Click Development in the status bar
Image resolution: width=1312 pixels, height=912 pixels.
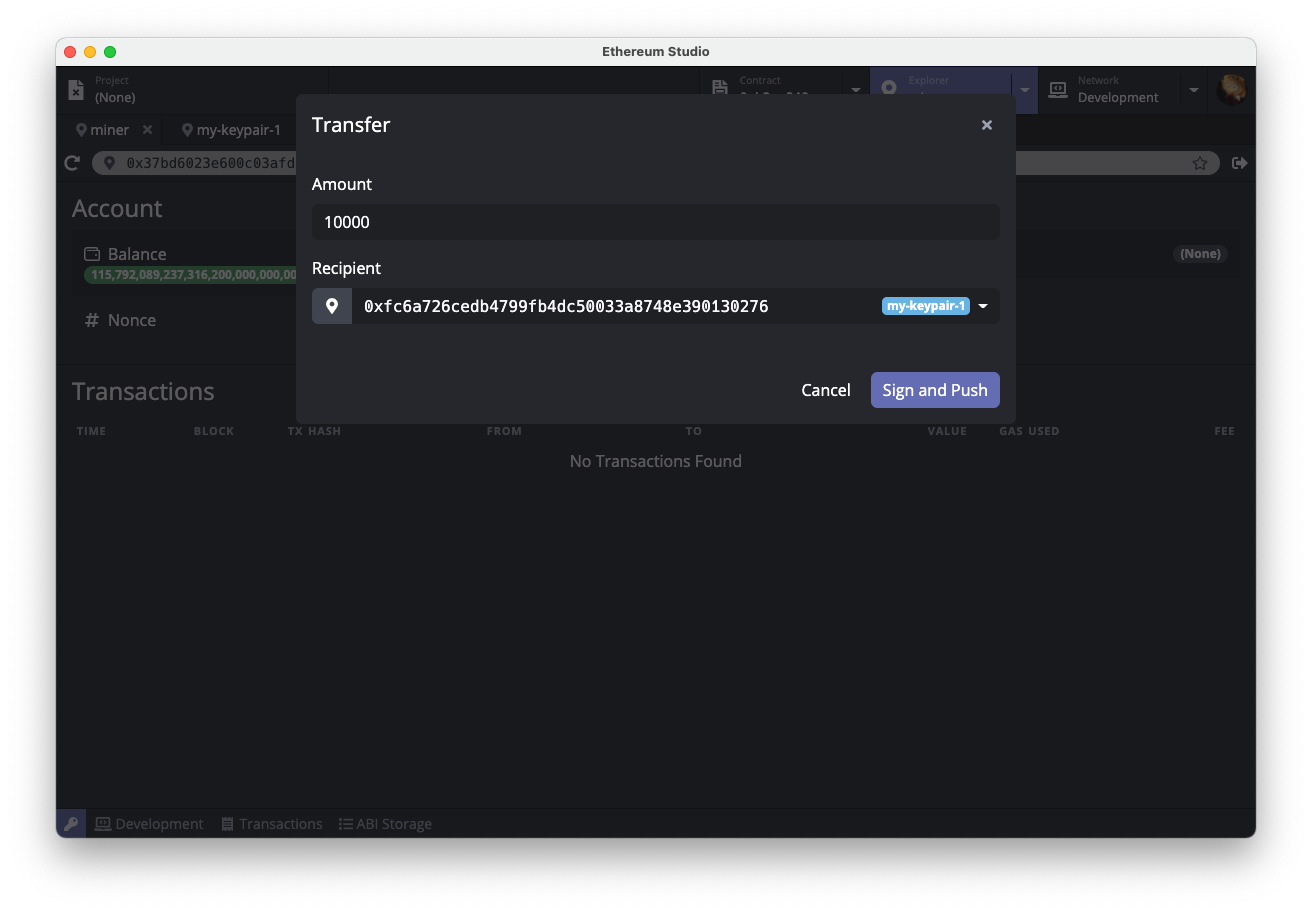[149, 824]
